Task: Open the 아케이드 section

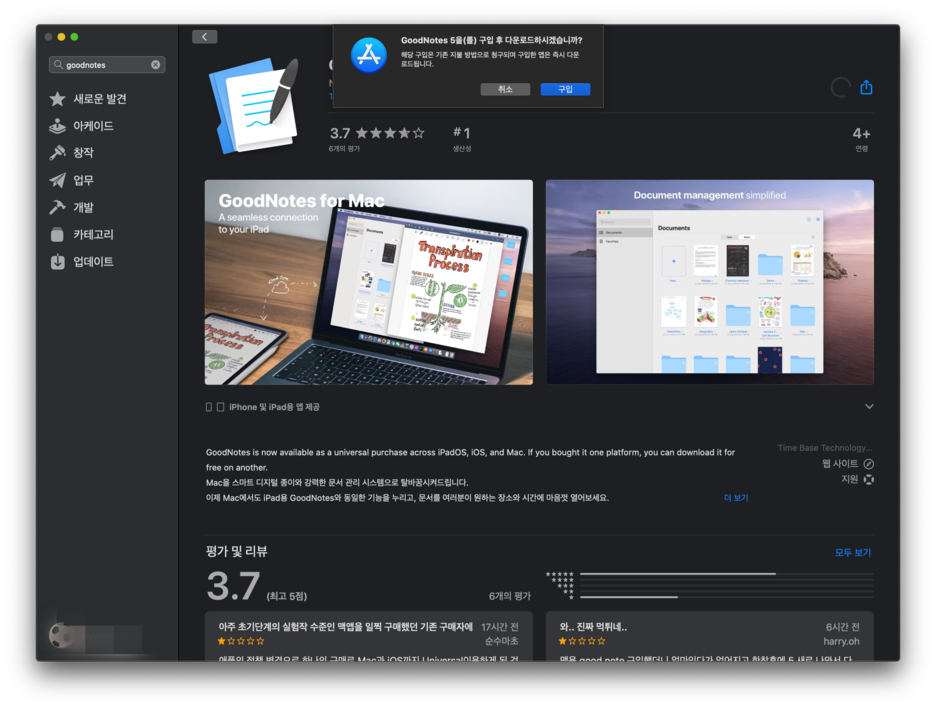Action: [x=82, y=126]
